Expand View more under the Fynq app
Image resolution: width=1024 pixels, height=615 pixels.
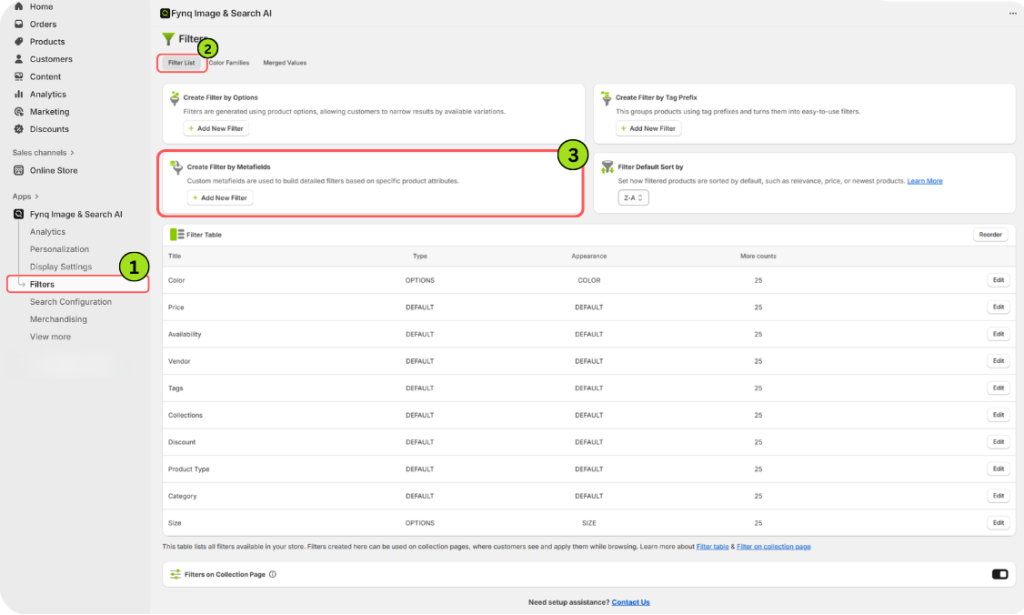point(50,337)
